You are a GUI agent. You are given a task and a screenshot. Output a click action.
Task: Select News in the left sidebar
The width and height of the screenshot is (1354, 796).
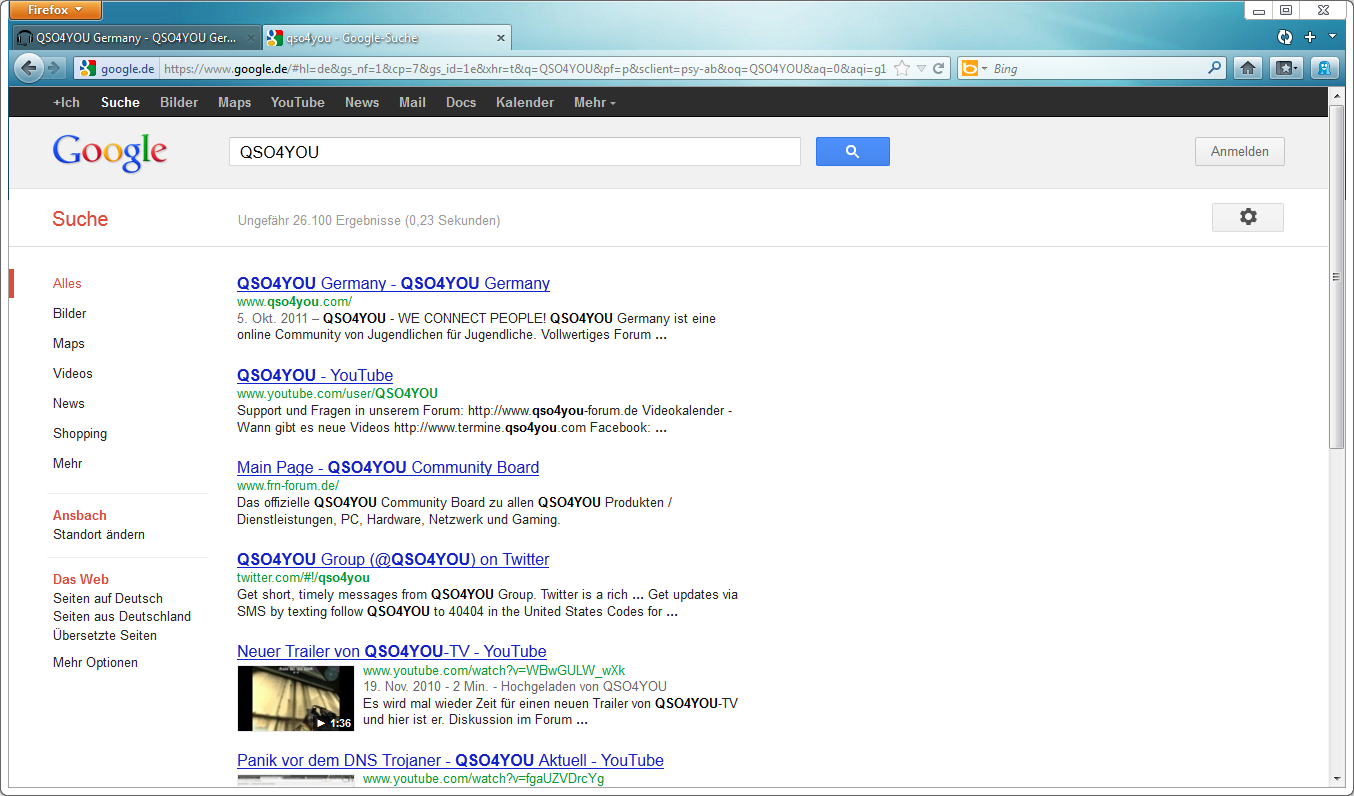pos(68,403)
